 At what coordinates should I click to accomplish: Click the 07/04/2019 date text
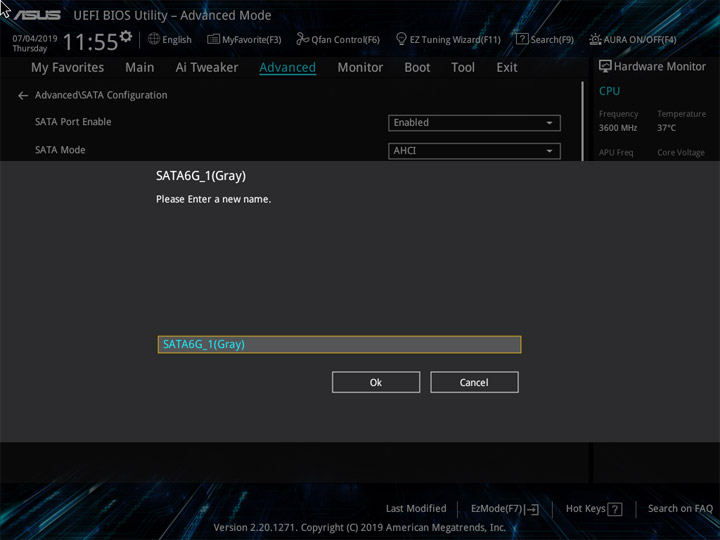35,39
